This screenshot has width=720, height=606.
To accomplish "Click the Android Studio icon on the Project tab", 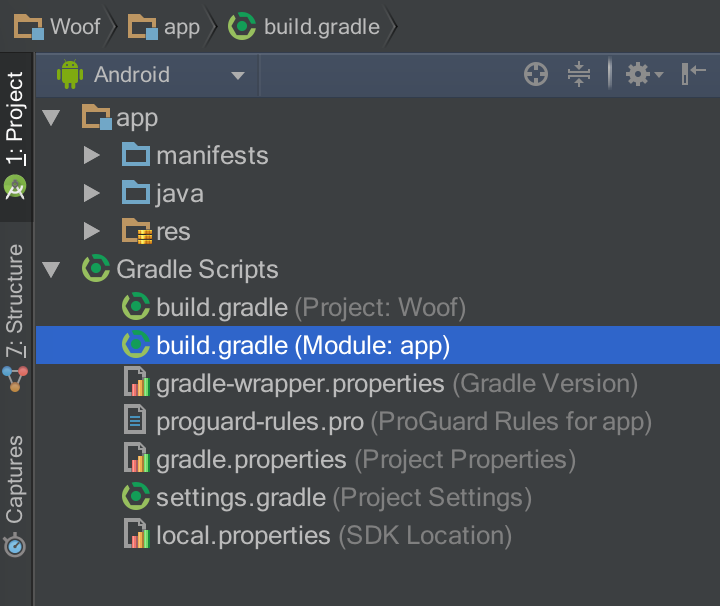I will click(15, 187).
